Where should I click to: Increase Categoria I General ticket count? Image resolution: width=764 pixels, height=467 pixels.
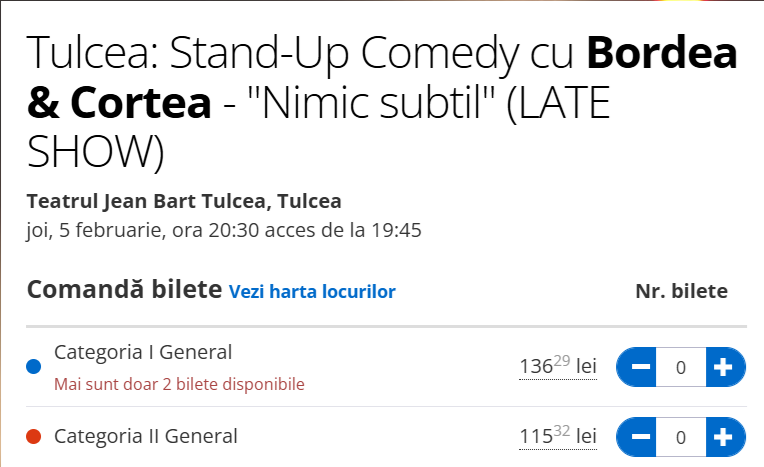(725, 367)
